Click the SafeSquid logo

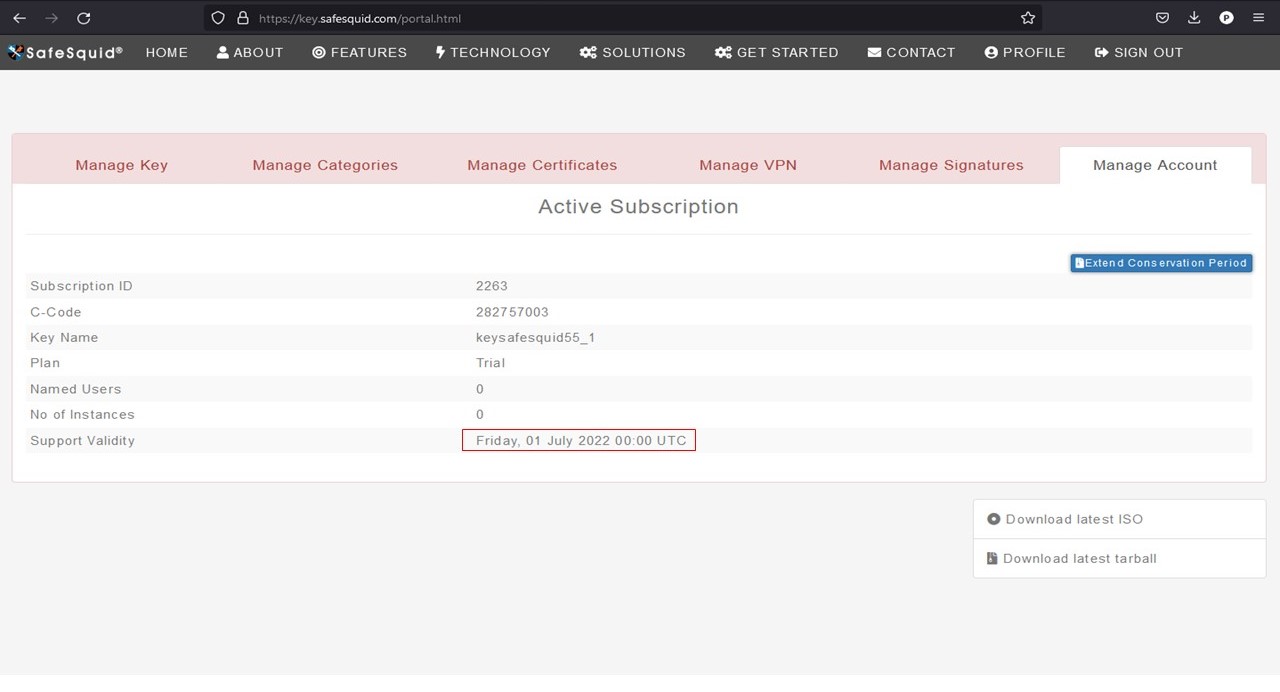click(x=65, y=52)
